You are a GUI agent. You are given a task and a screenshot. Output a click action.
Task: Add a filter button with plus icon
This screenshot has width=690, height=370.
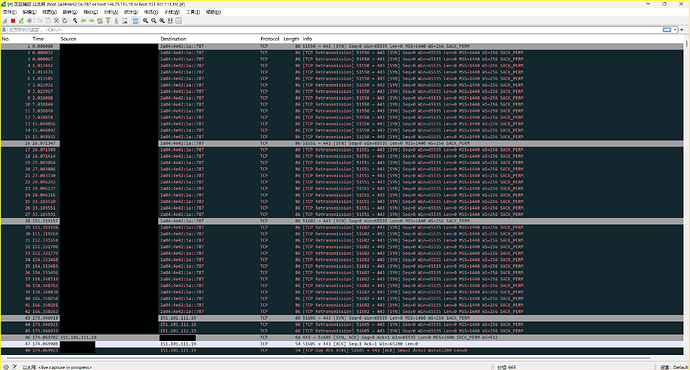682,30
